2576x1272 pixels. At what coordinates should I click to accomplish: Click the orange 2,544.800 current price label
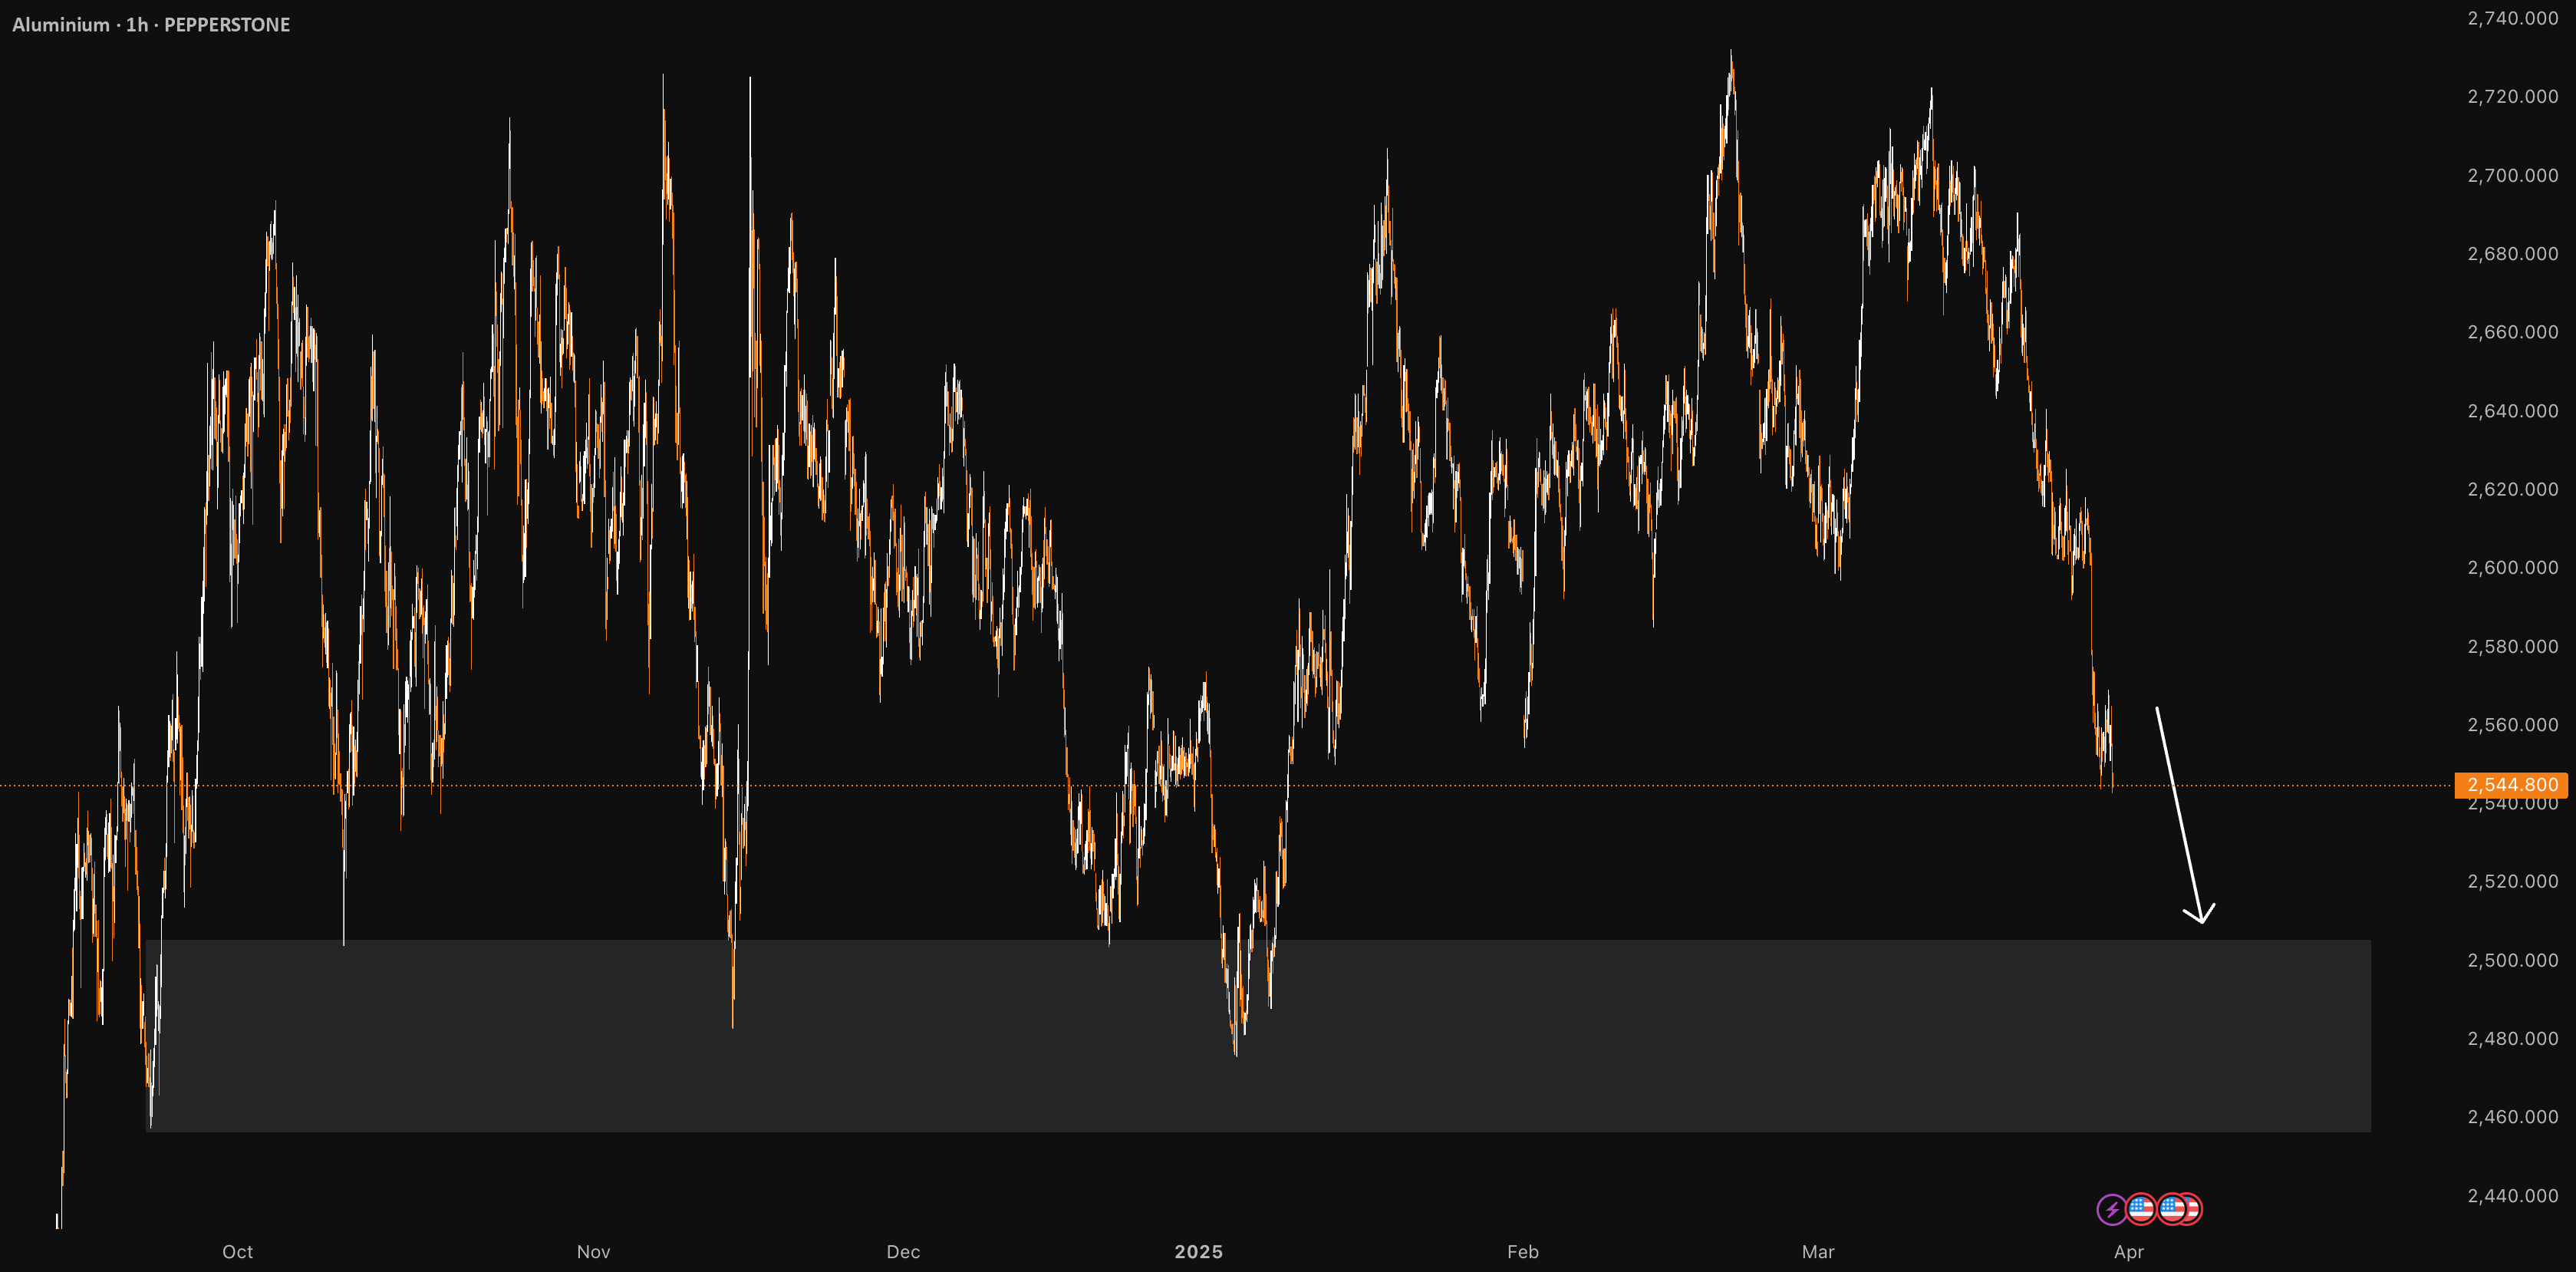[x=2511, y=785]
